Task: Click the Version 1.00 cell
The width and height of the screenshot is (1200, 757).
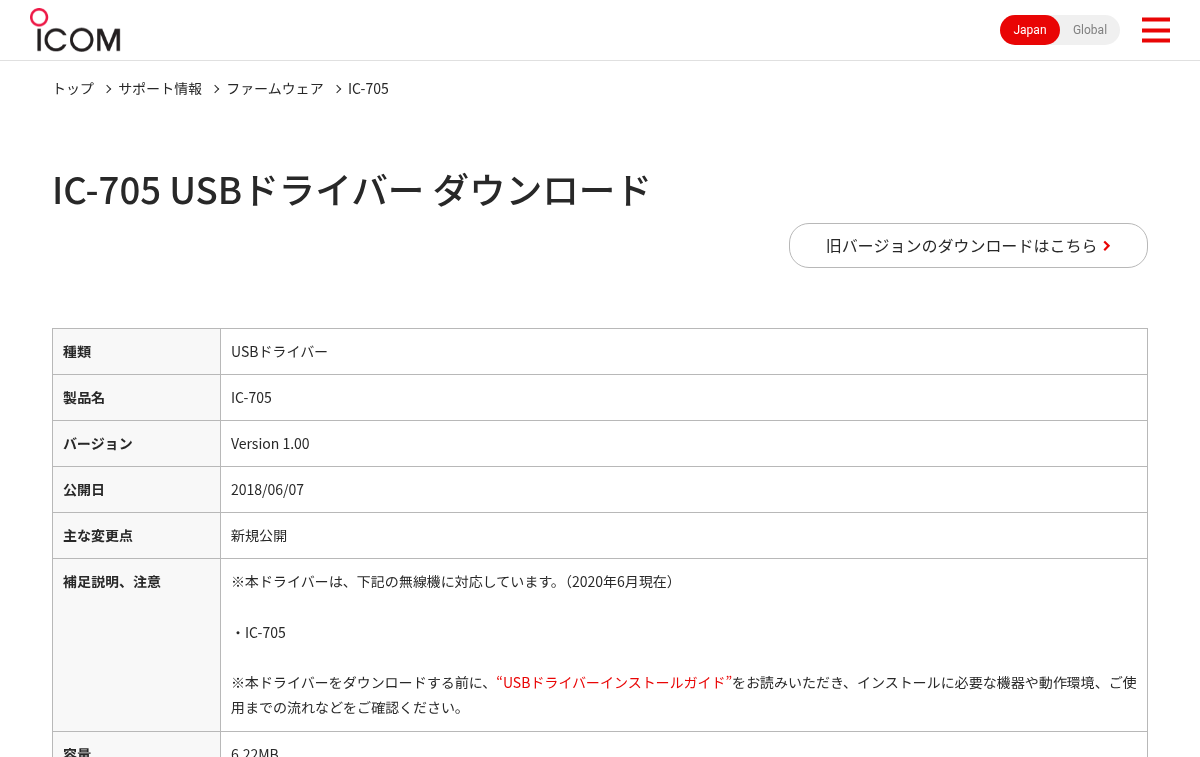Action: (x=684, y=444)
